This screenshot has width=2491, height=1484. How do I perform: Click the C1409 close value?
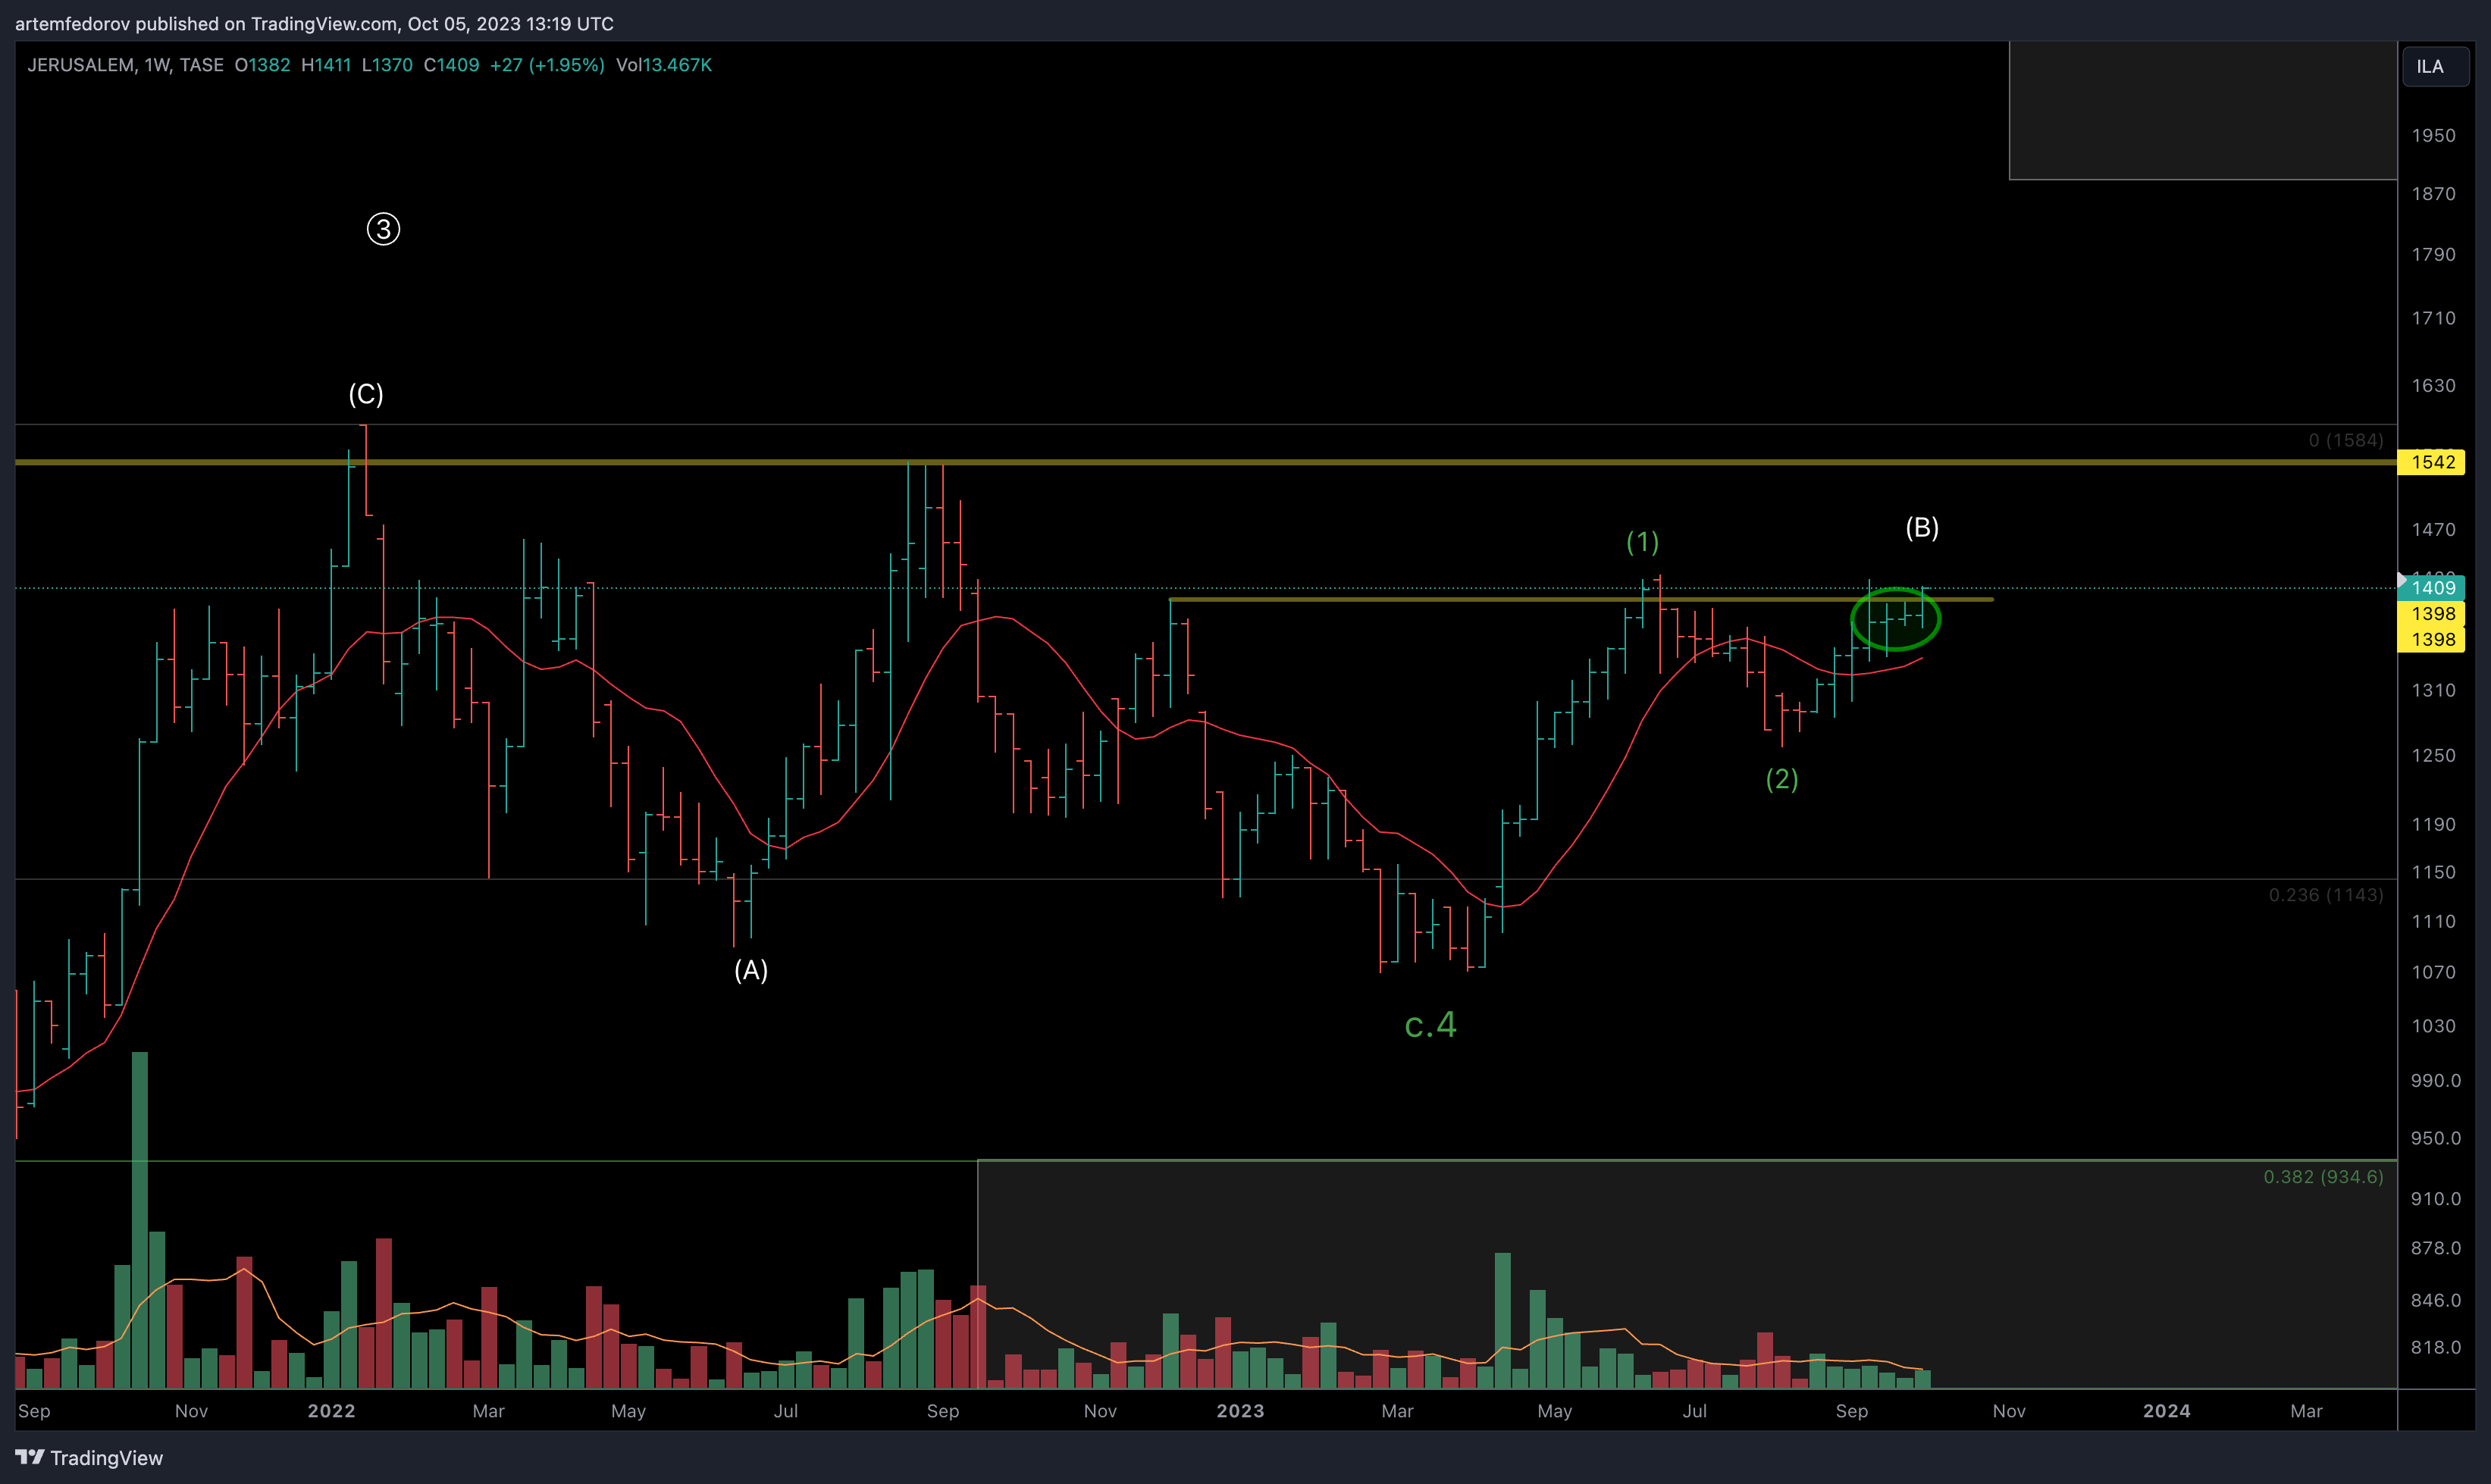pos(451,65)
